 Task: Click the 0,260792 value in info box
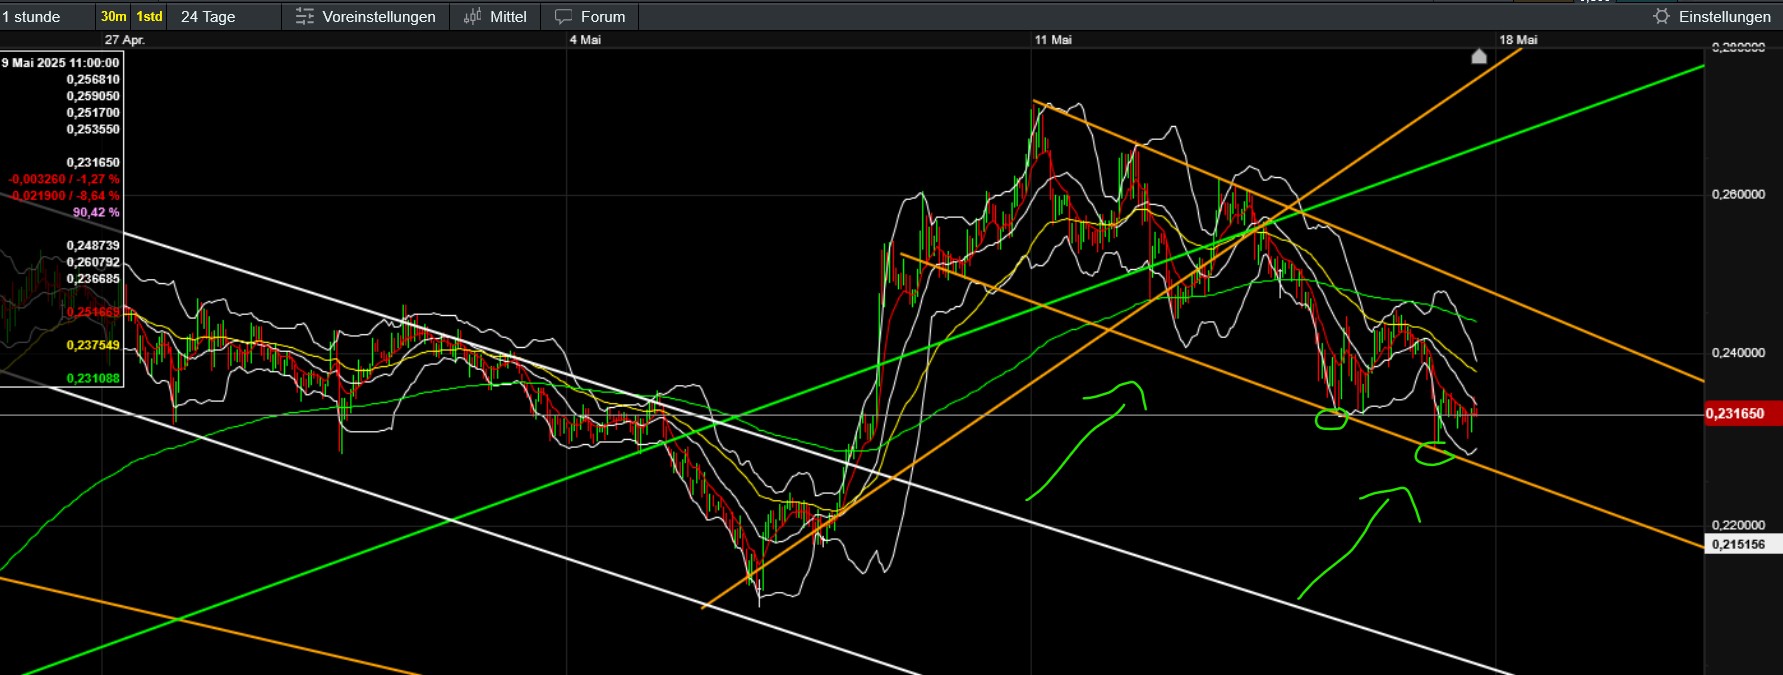pos(93,262)
